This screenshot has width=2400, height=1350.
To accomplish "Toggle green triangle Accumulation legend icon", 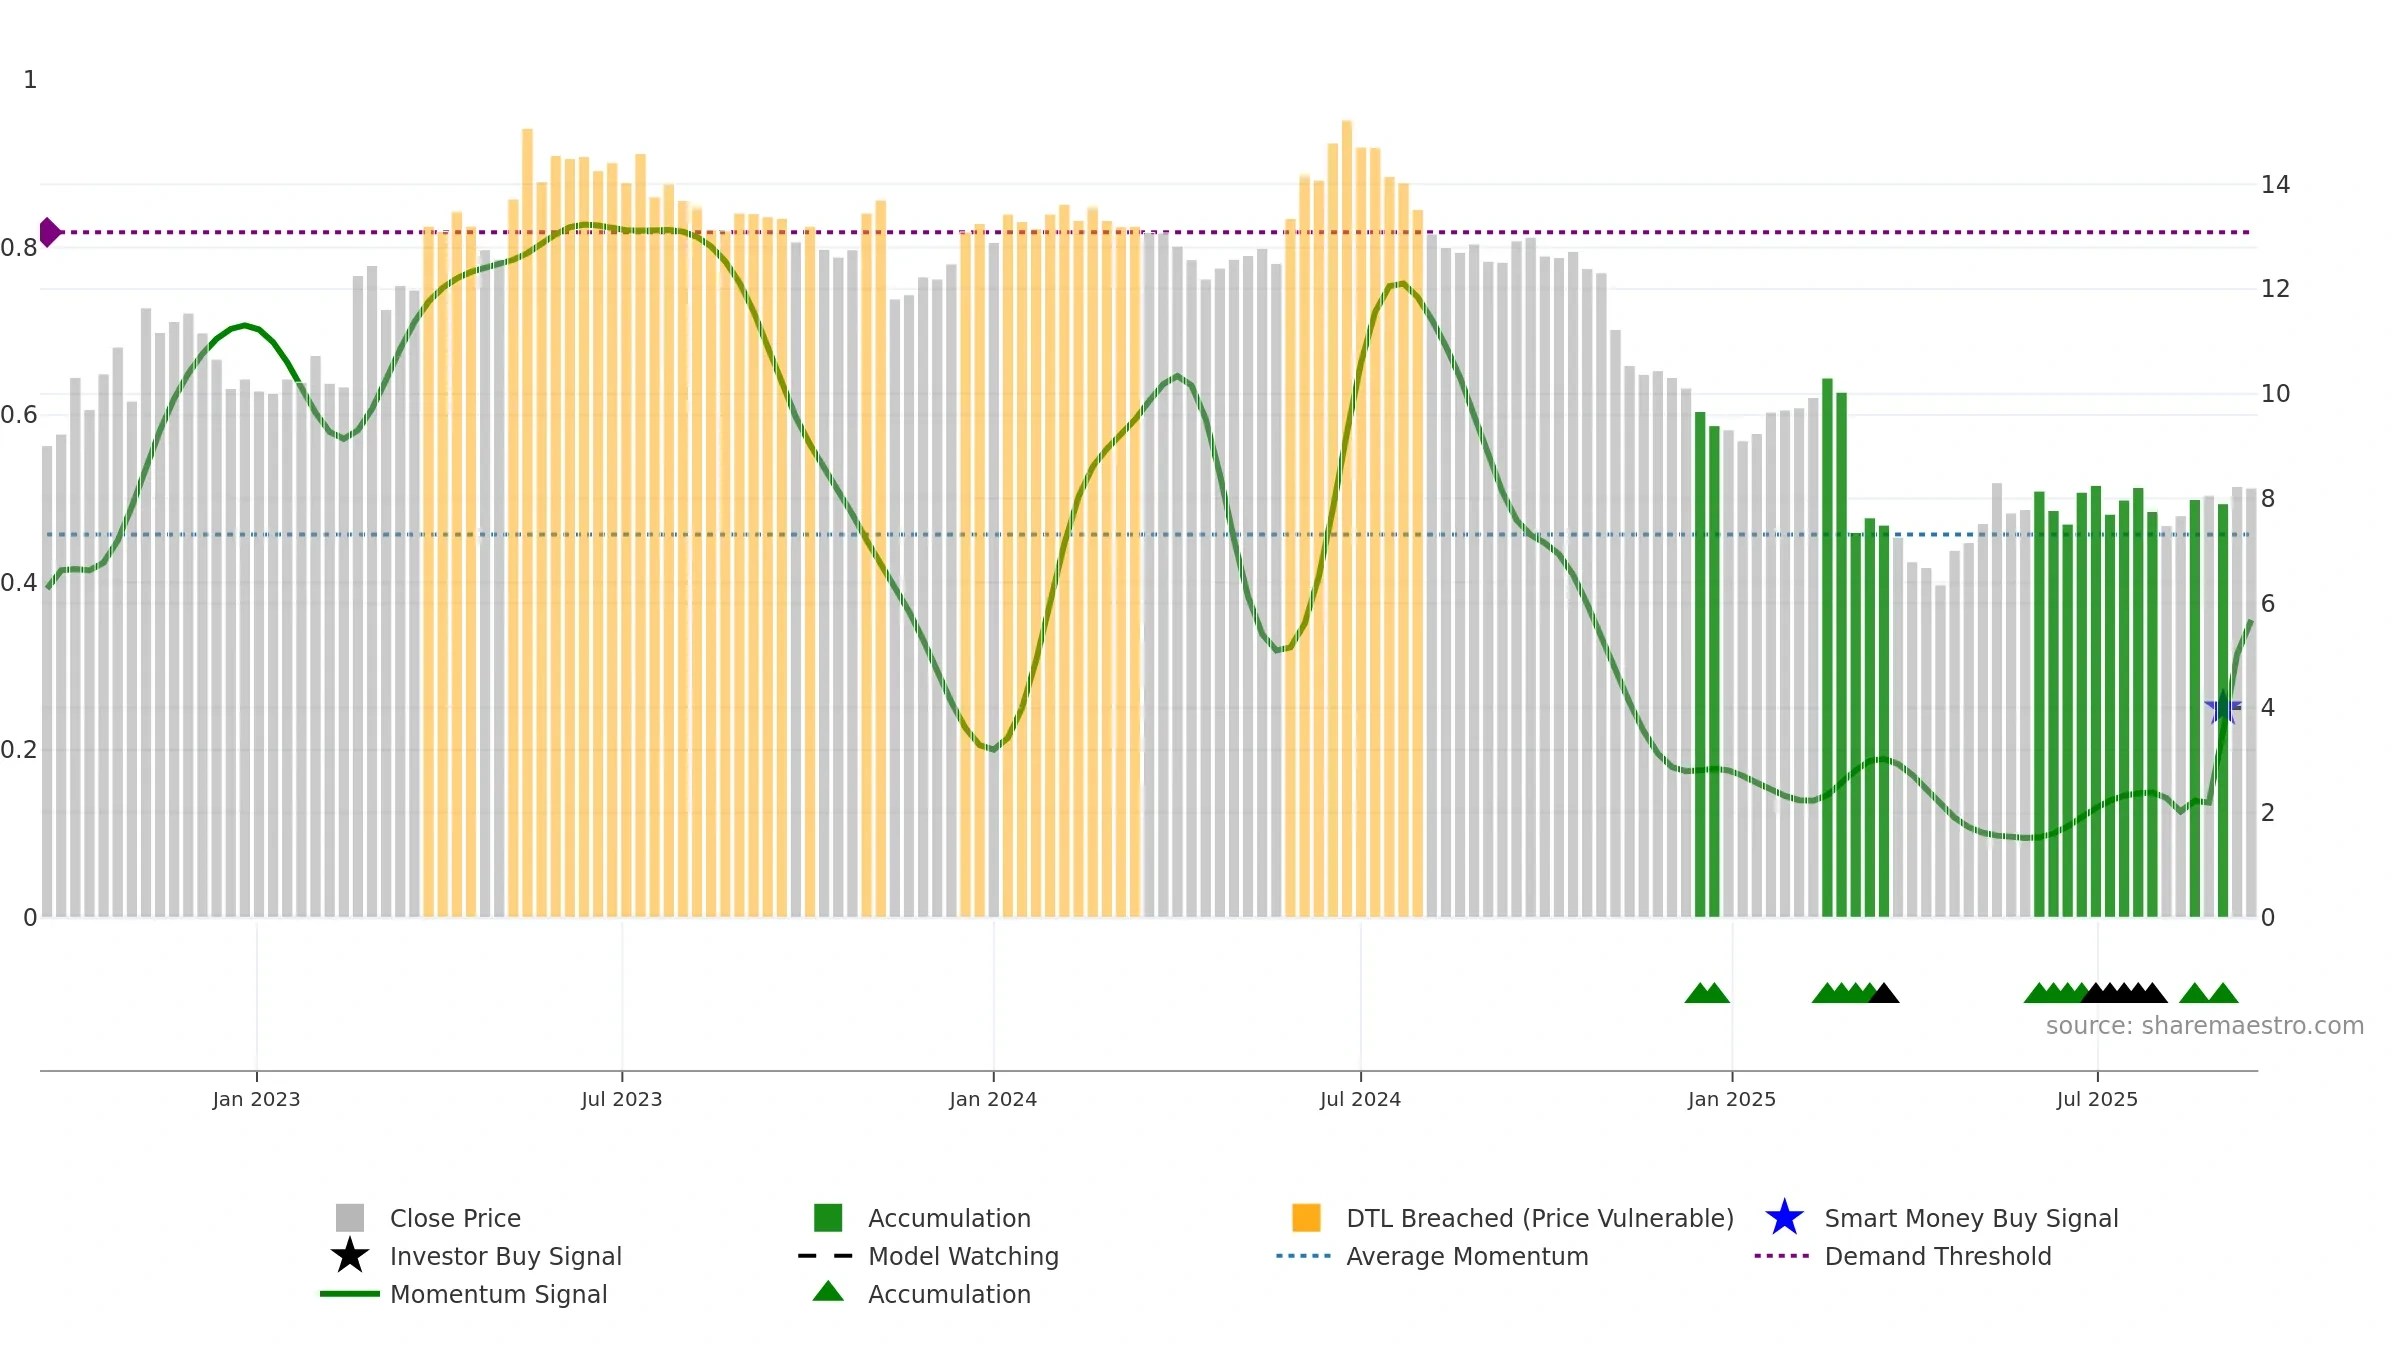I will coord(828,1291).
